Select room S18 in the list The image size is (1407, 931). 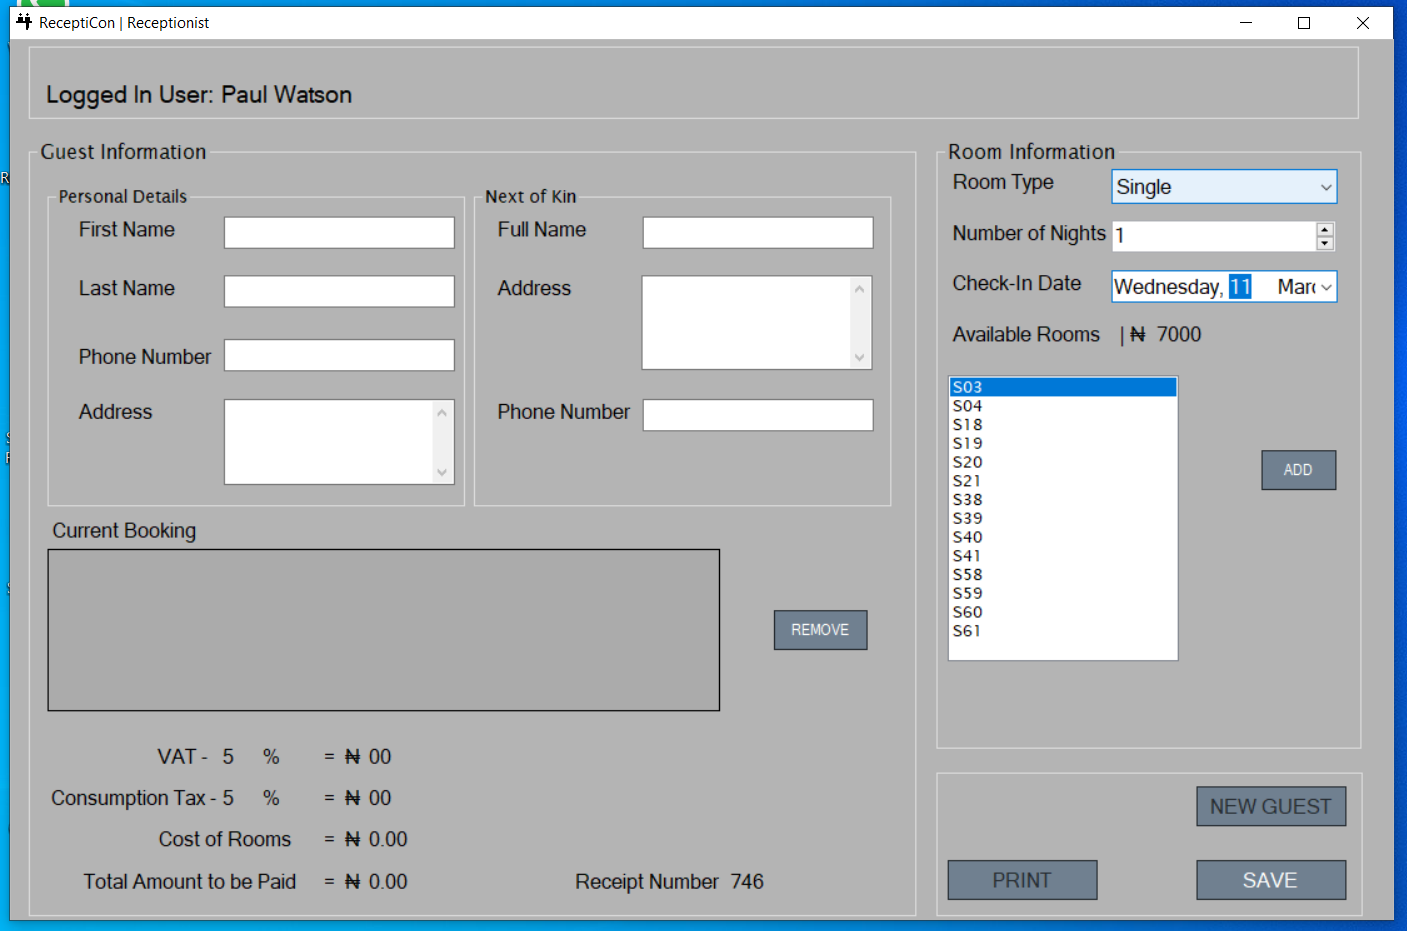point(1063,425)
